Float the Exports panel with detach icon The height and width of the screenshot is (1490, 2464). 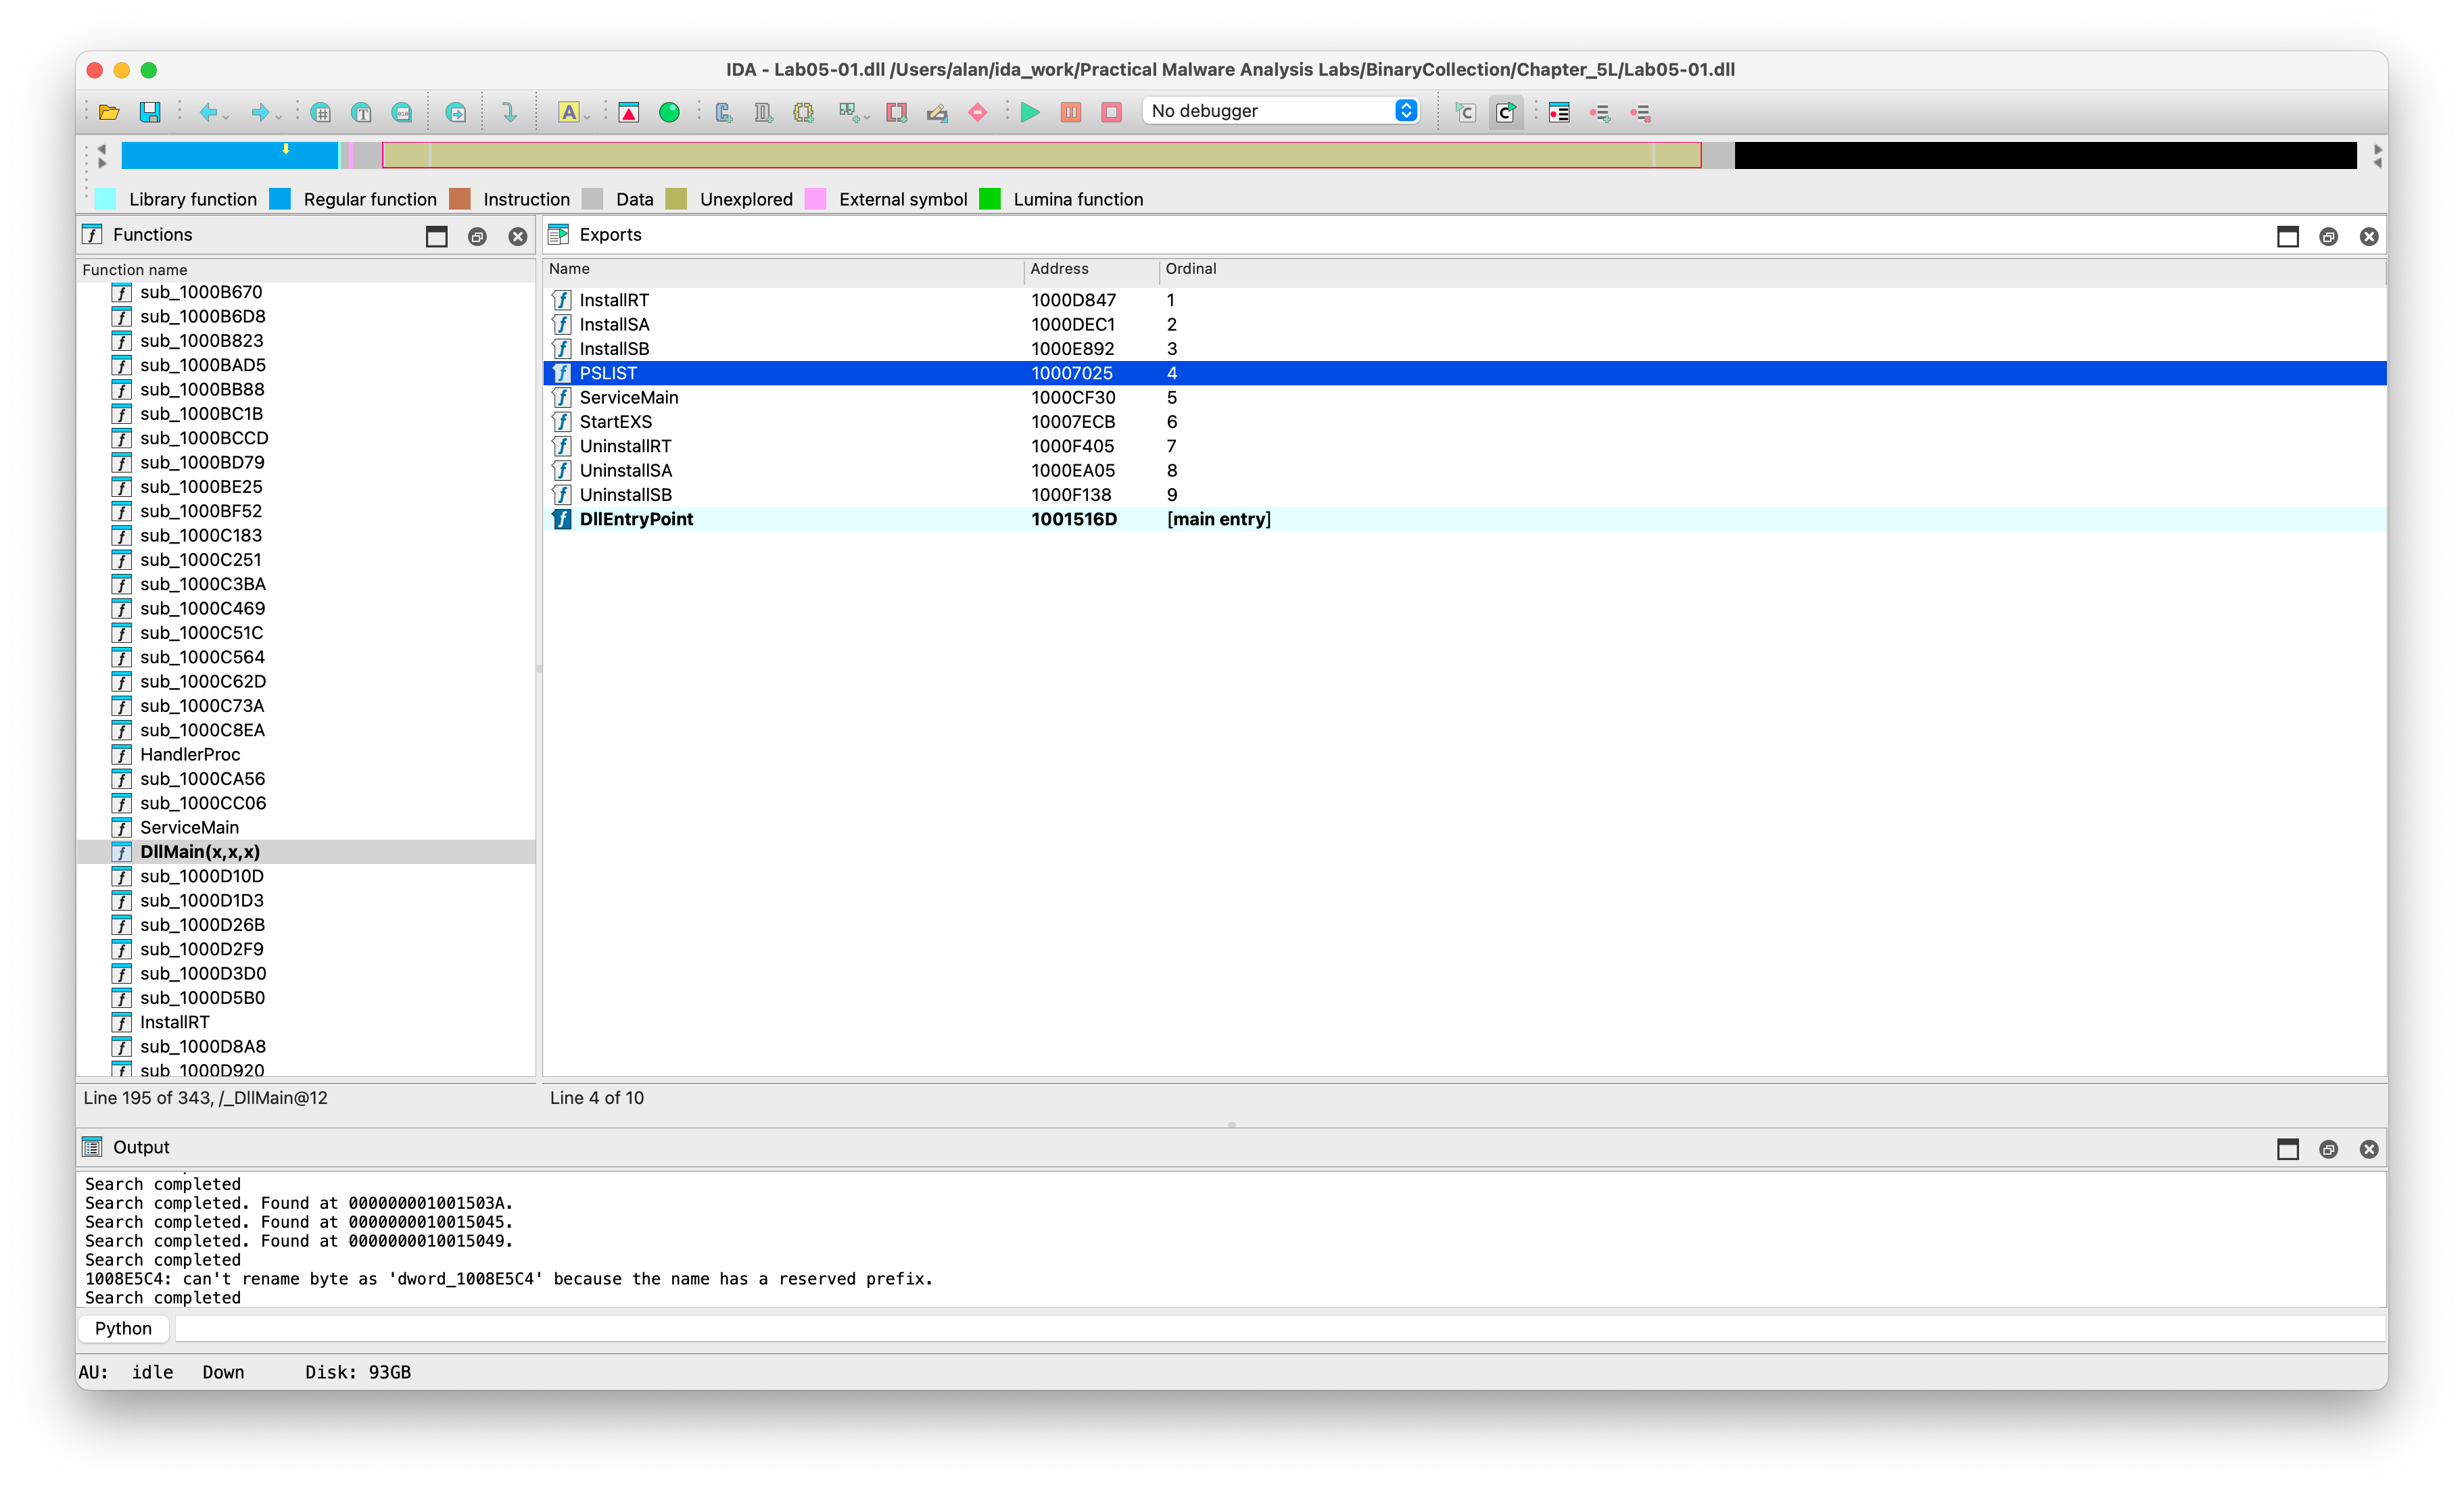coord(2328,237)
